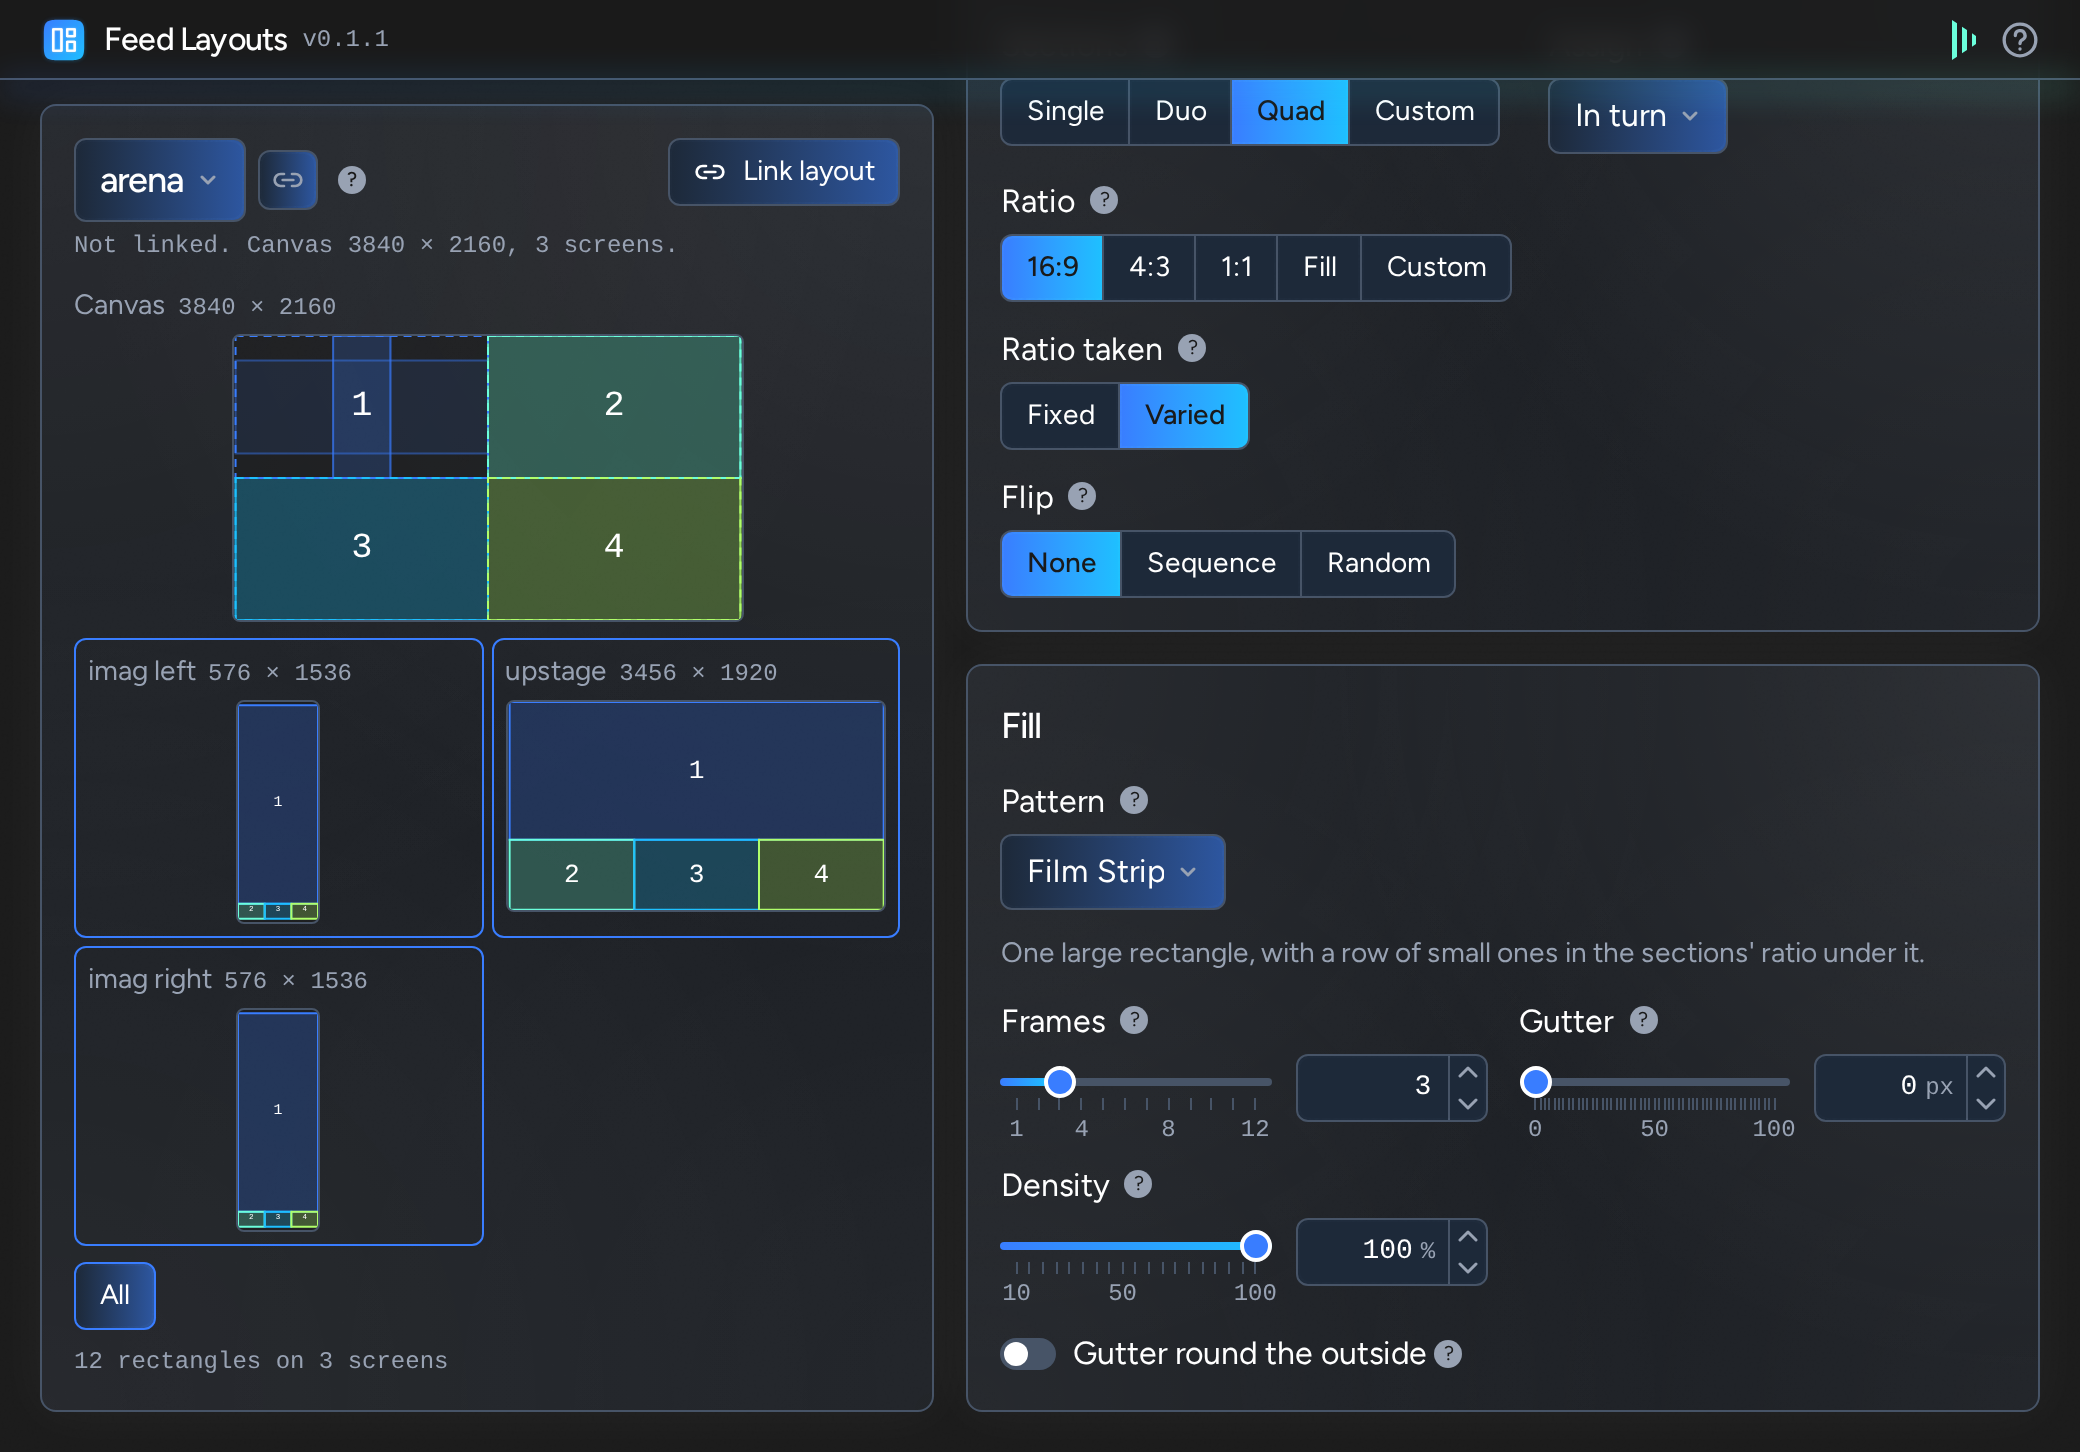2080x1452 pixels.
Task: Select the upstage screen preview
Action: (696, 788)
